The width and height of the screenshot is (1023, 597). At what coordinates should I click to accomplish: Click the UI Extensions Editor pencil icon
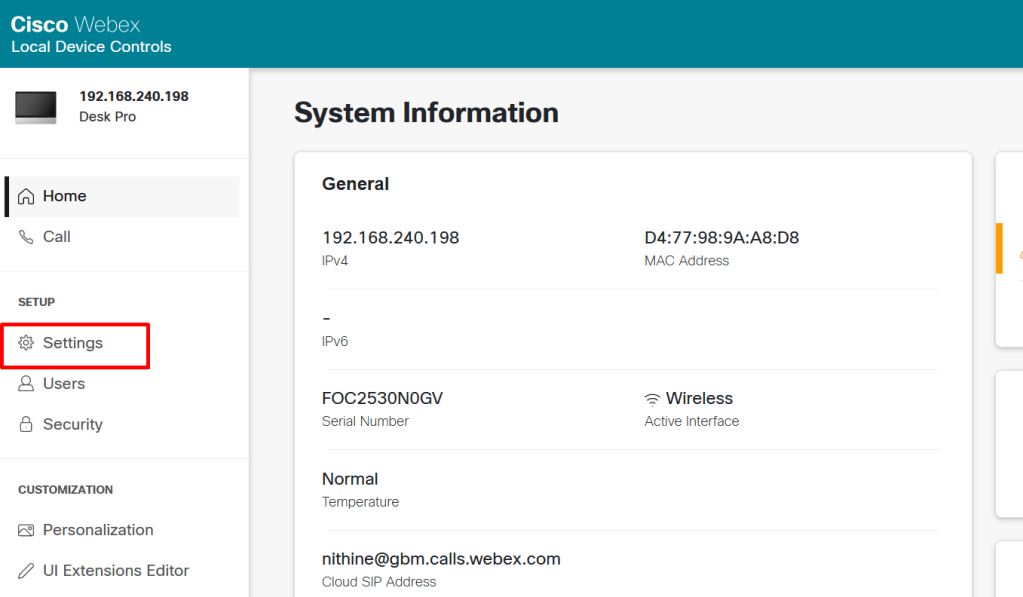[x=26, y=571]
